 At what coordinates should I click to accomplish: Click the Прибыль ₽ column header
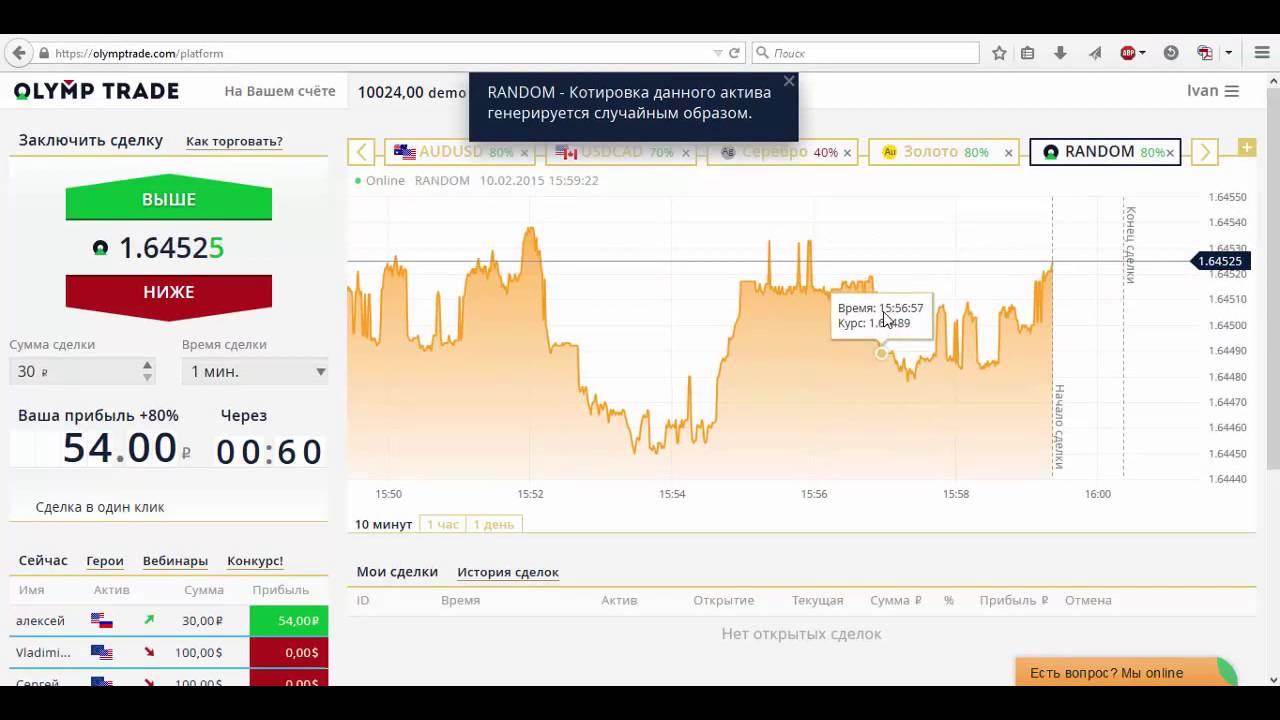[x=1014, y=601]
